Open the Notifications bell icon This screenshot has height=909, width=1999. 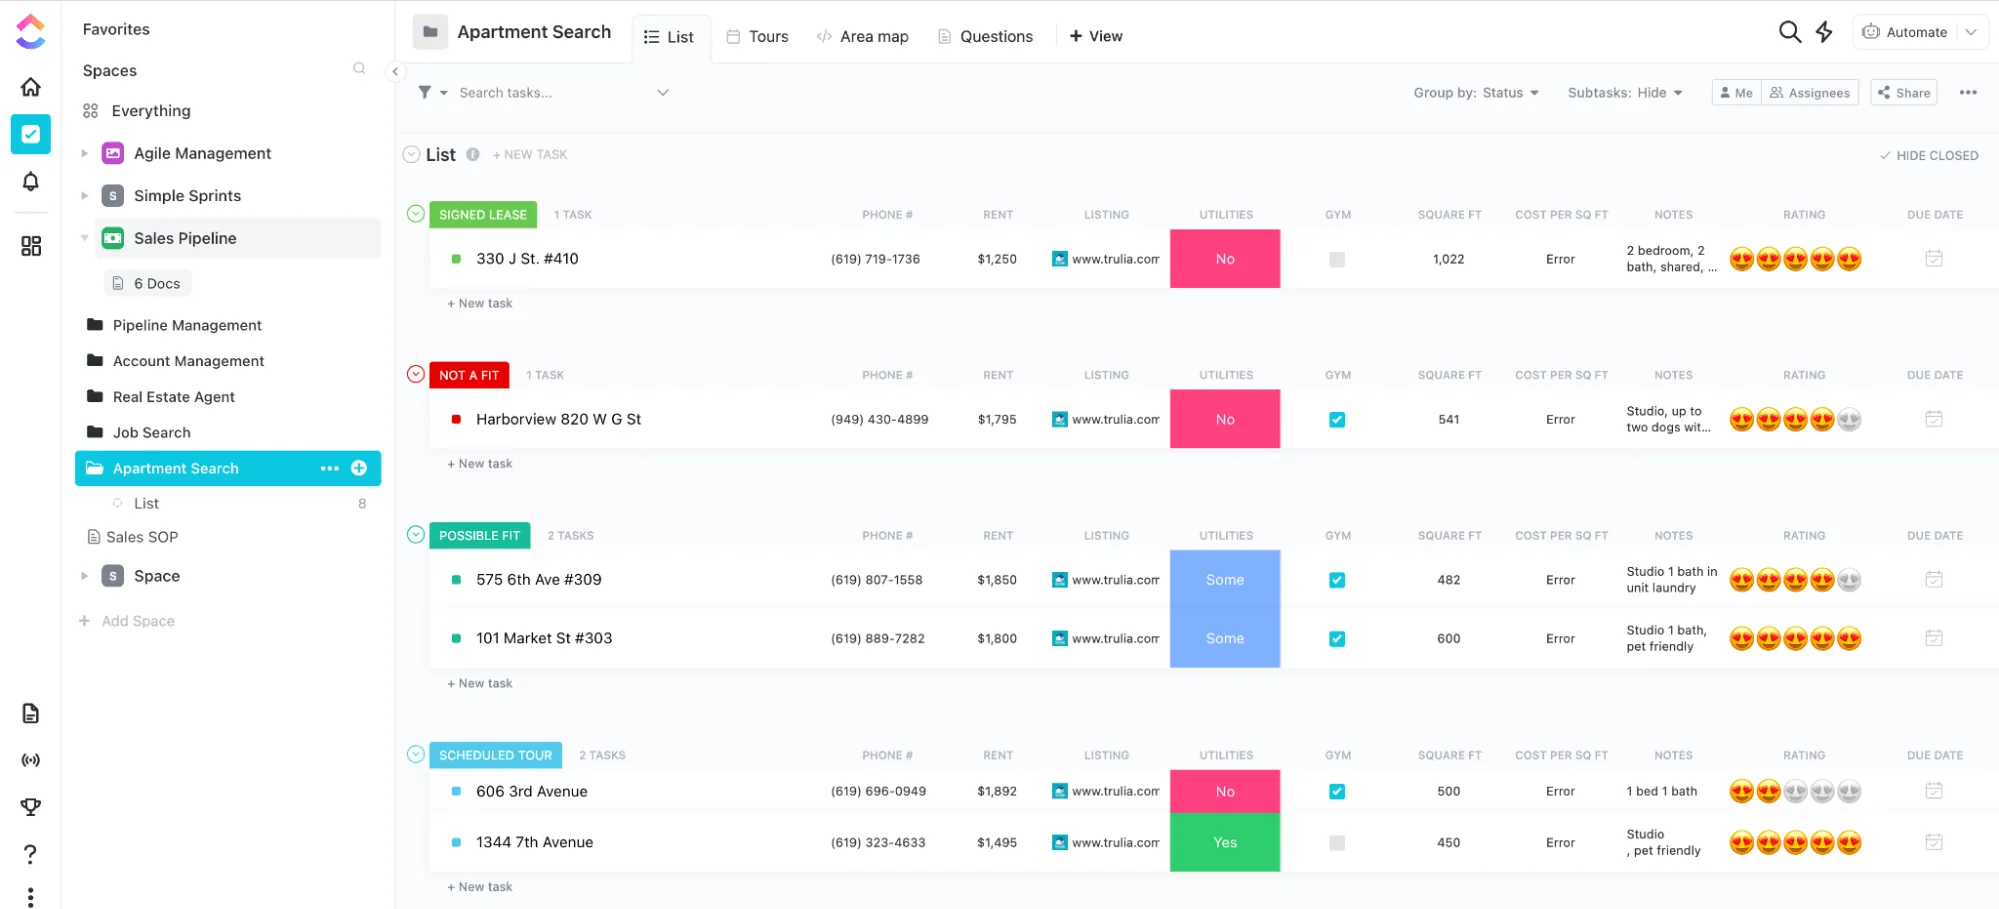[x=31, y=181]
